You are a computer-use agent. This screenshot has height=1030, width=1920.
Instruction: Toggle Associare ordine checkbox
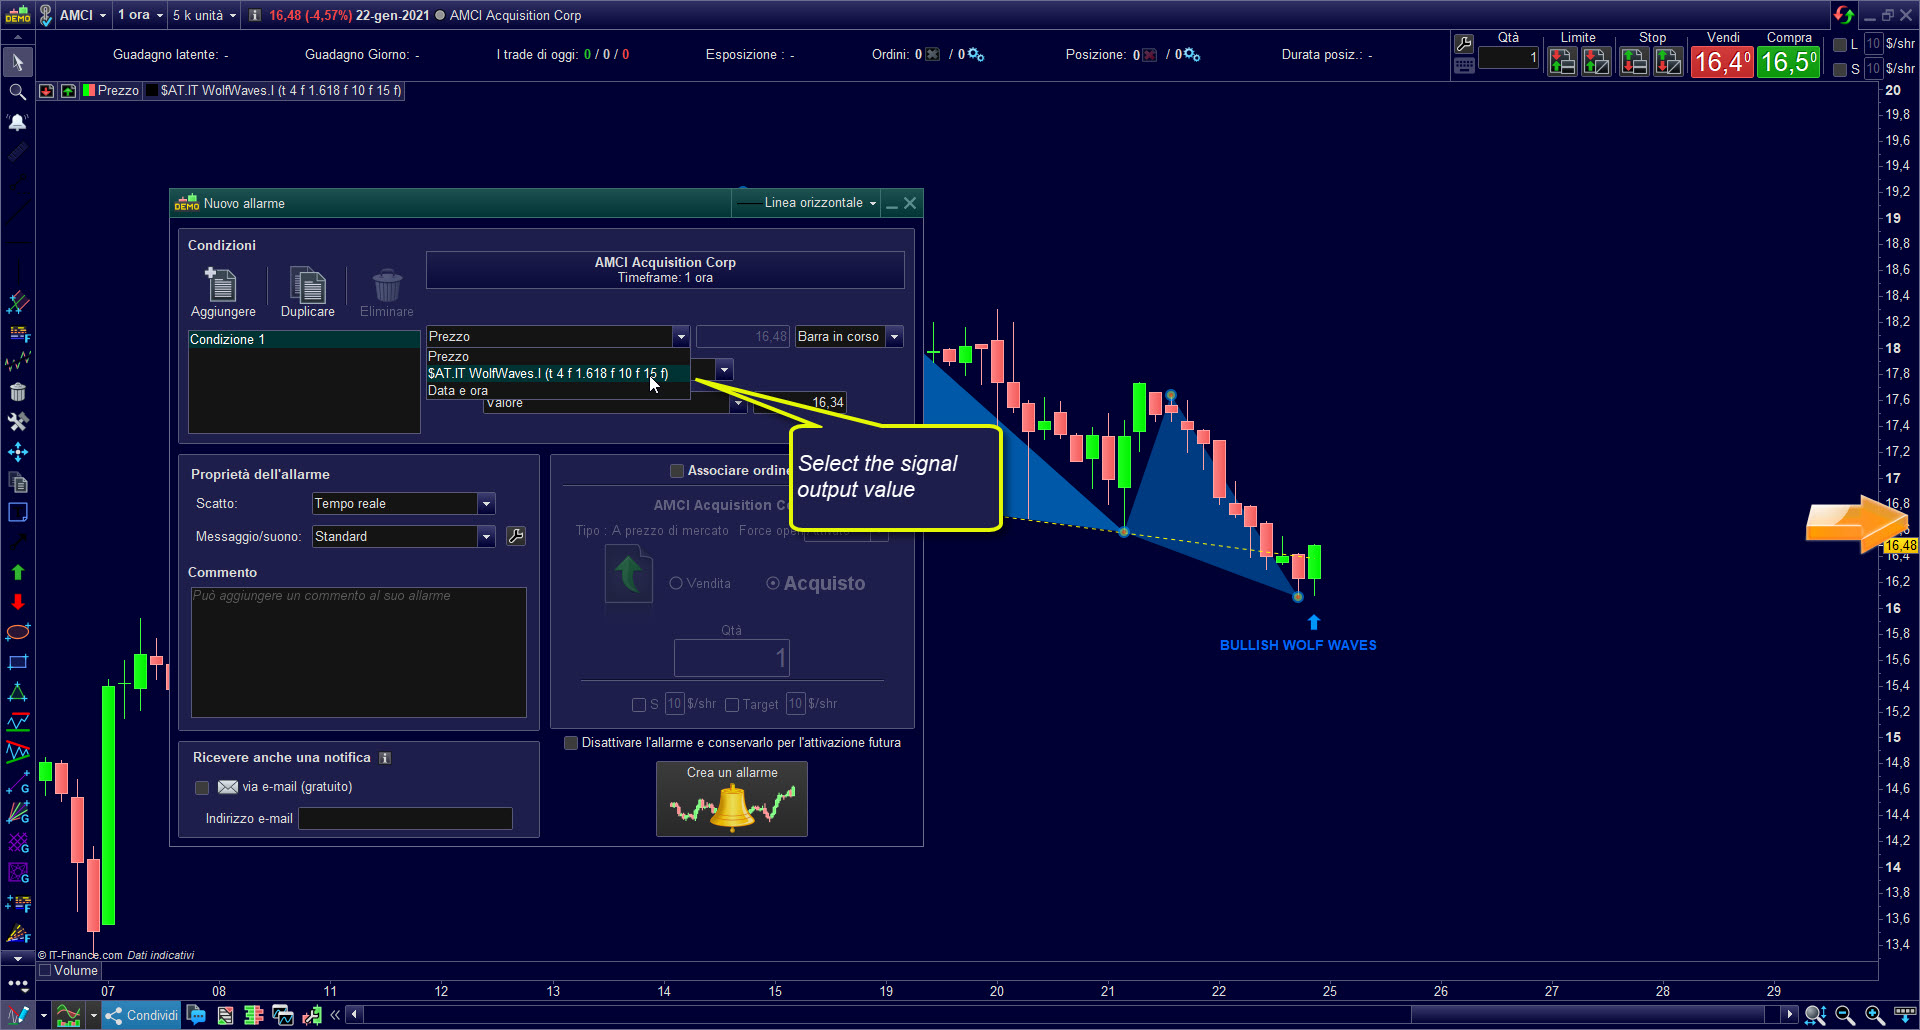(677, 470)
